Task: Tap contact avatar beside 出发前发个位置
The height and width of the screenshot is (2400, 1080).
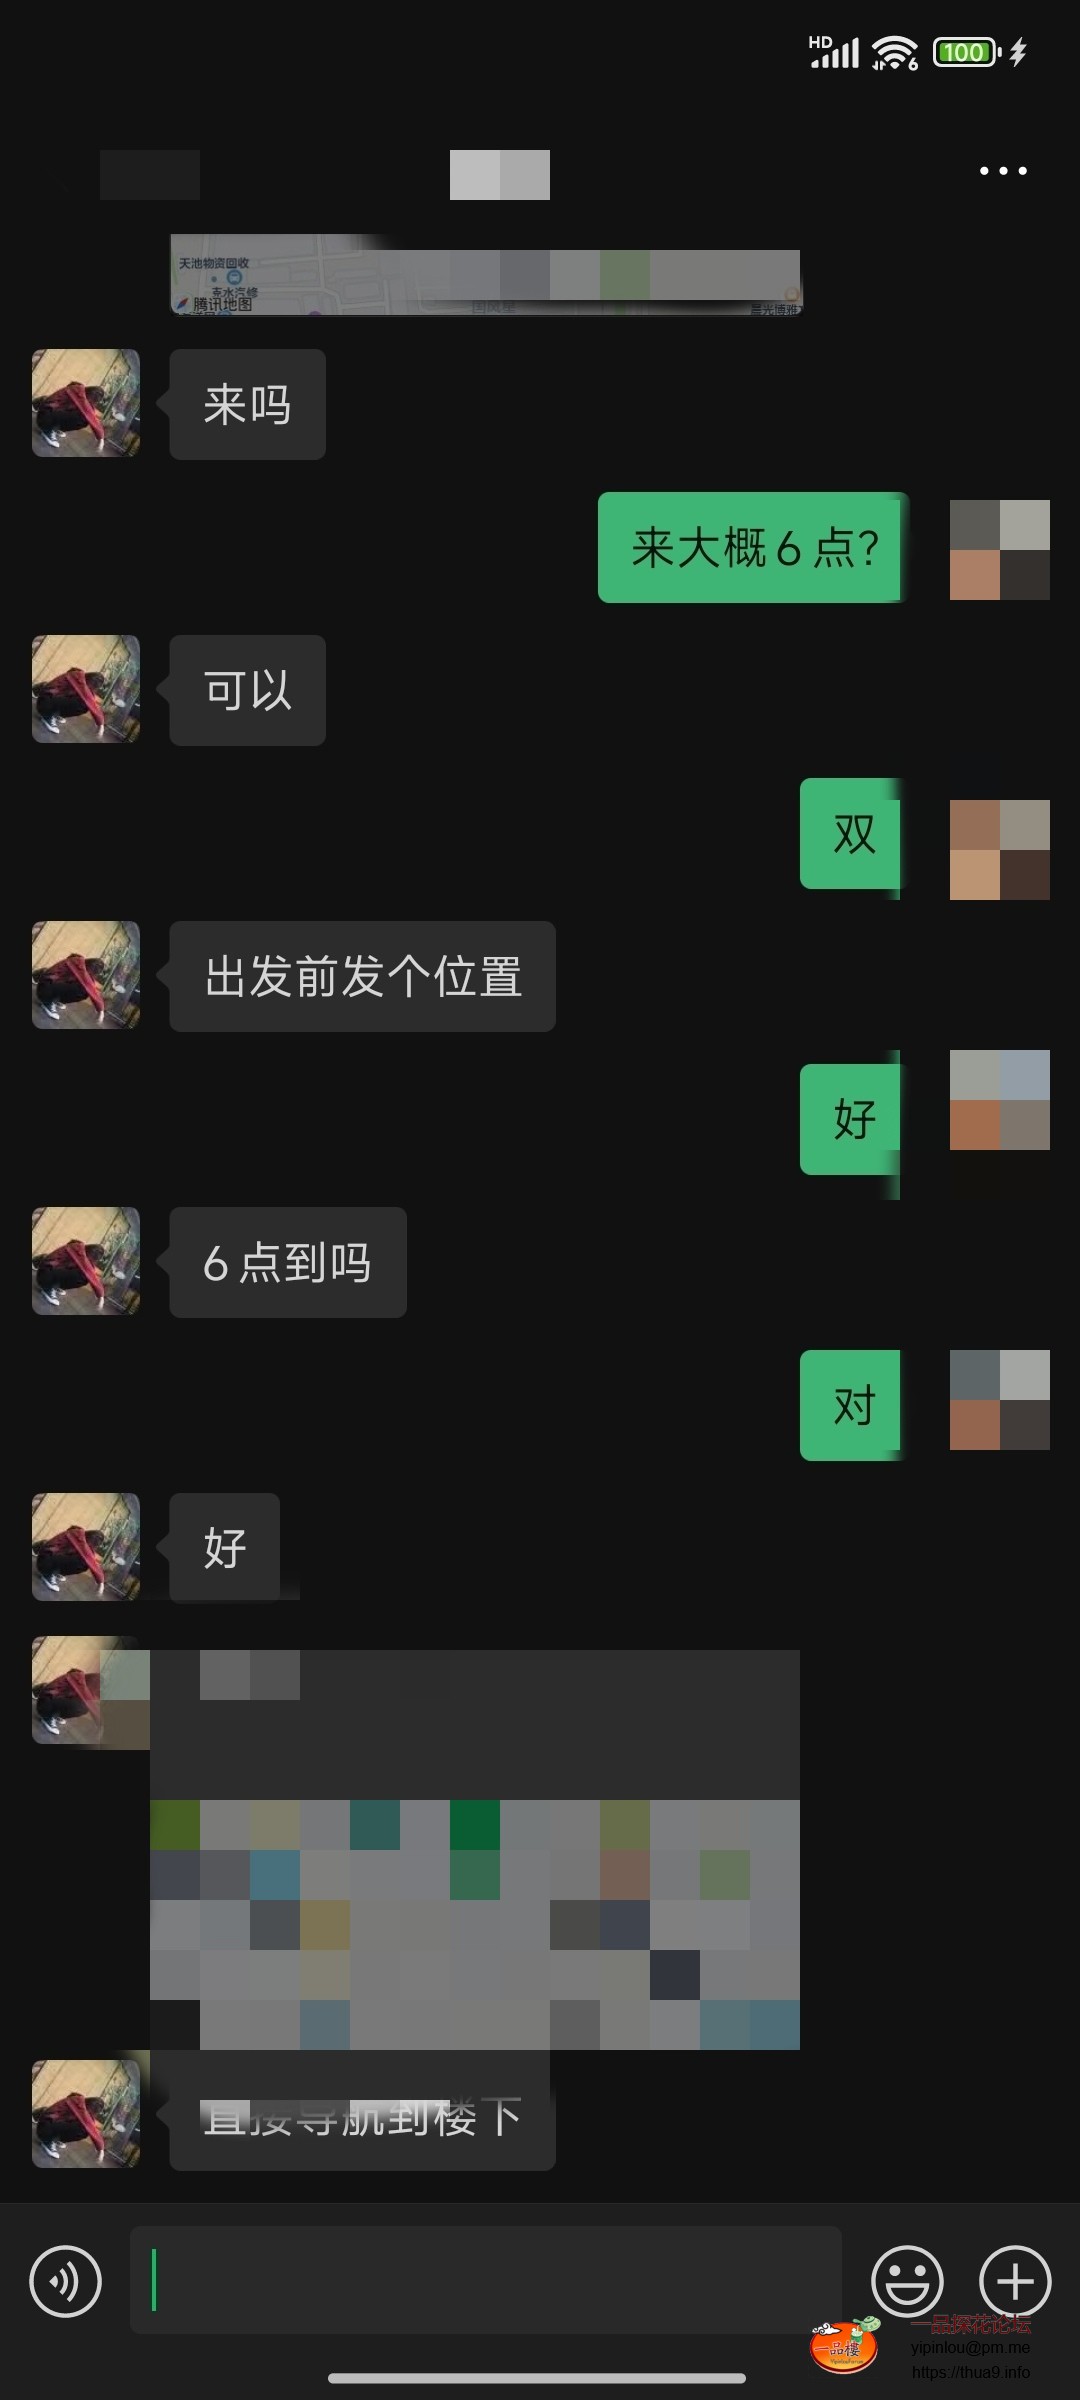Action: tap(86, 975)
